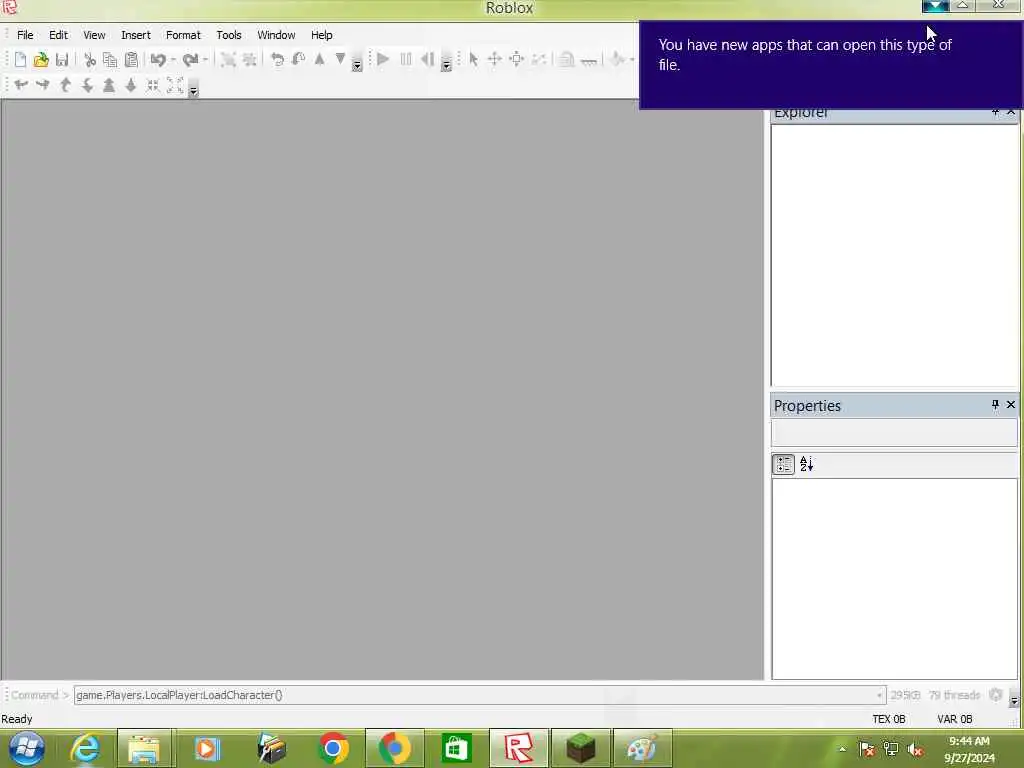This screenshot has height=768, width=1024.
Task: Click the zoom extents icon
Action: (x=174, y=85)
